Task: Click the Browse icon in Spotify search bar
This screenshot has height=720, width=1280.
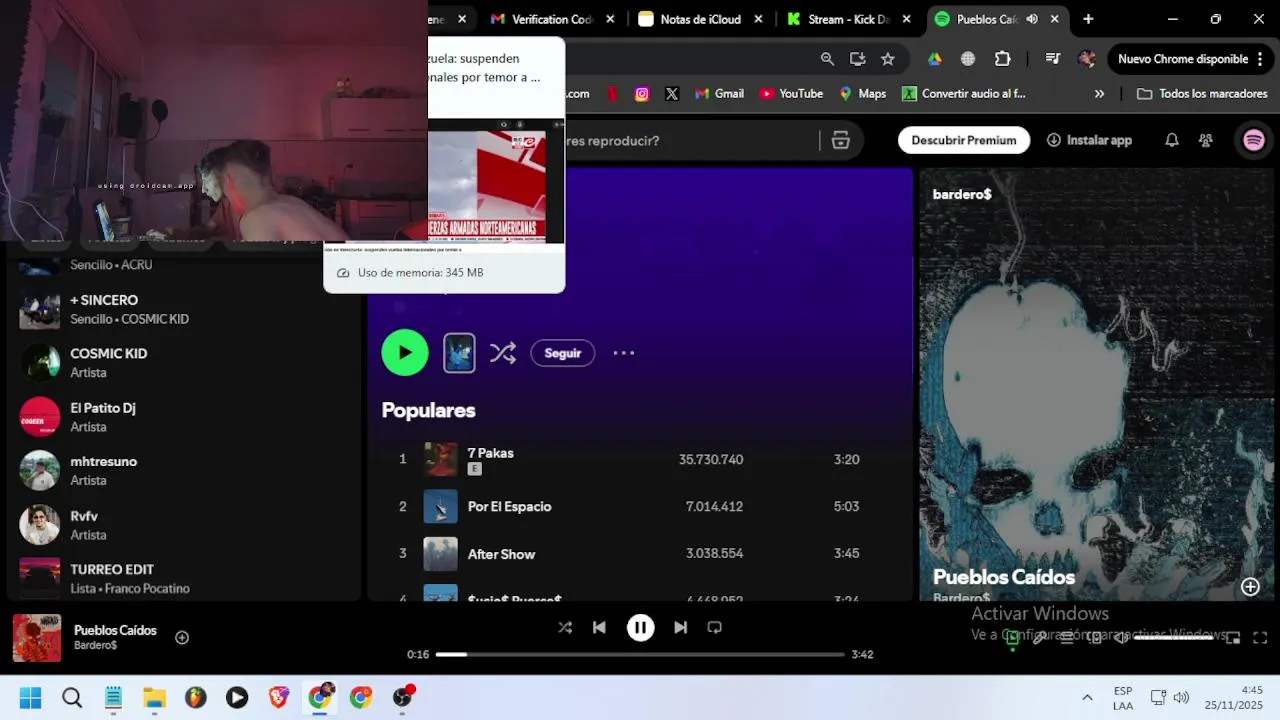Action: [841, 140]
